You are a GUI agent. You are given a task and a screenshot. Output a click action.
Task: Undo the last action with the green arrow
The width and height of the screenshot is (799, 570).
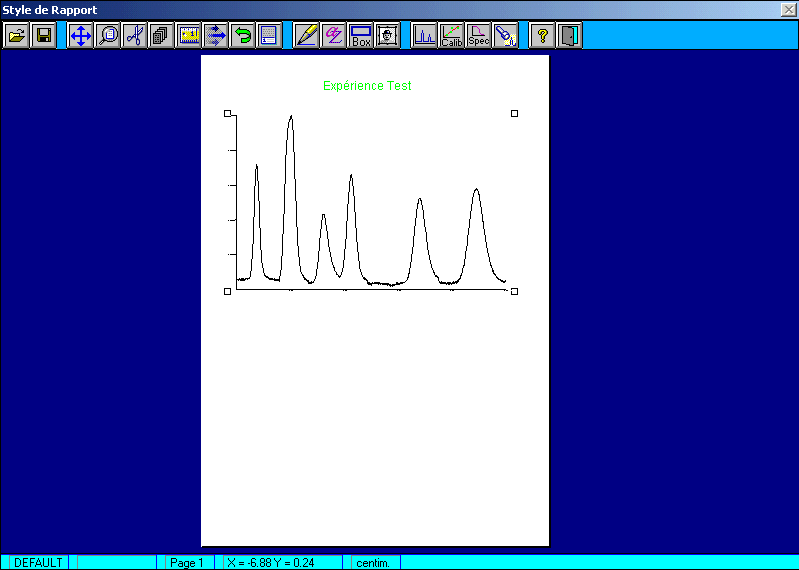243,36
